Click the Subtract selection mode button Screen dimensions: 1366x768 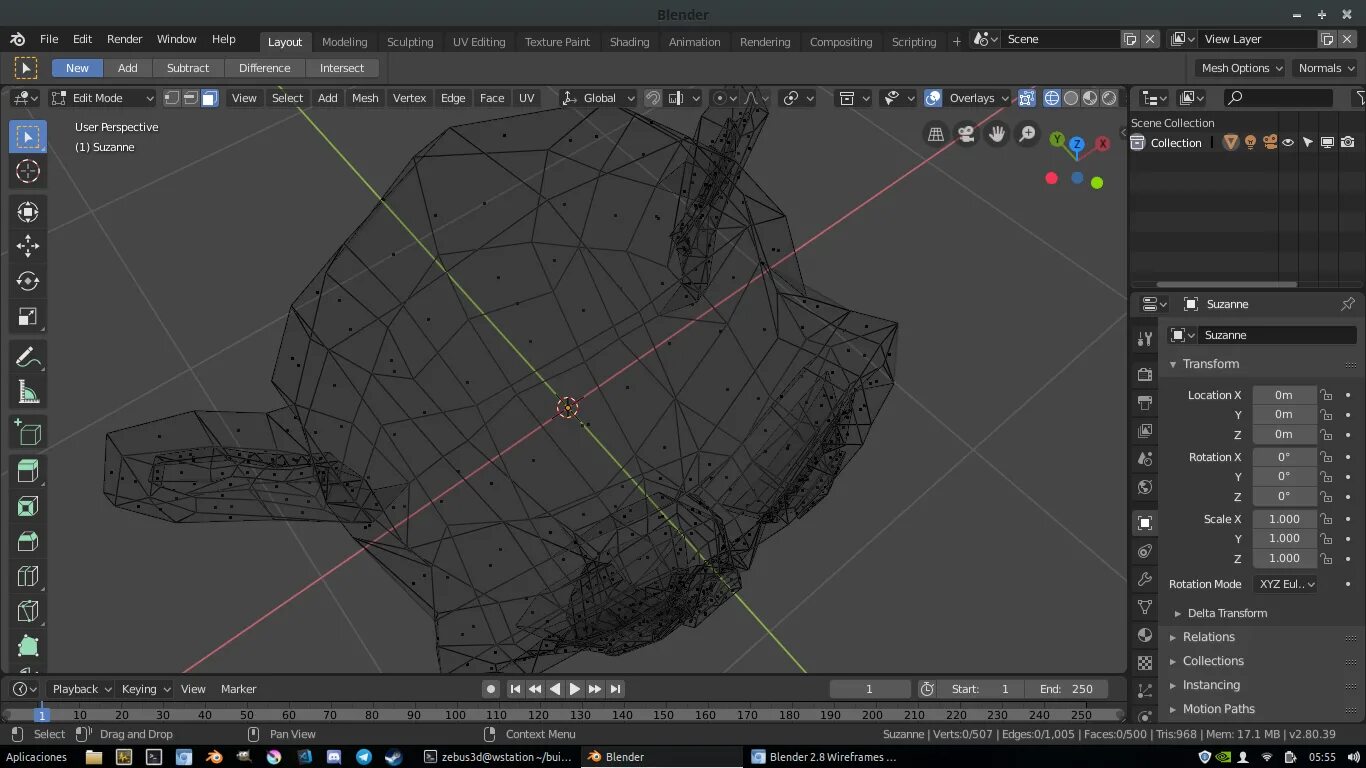click(x=188, y=68)
